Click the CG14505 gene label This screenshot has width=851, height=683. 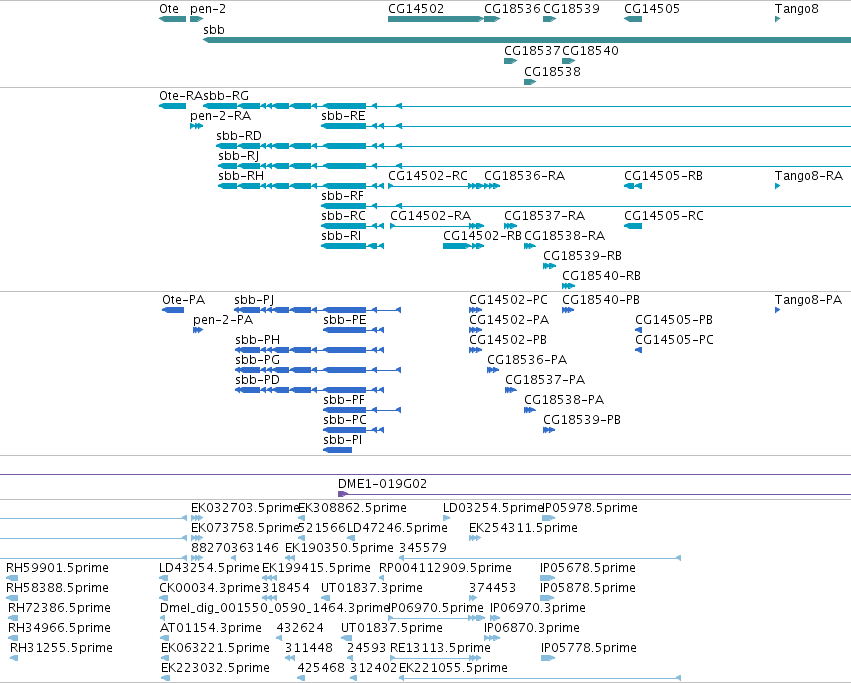652,9
